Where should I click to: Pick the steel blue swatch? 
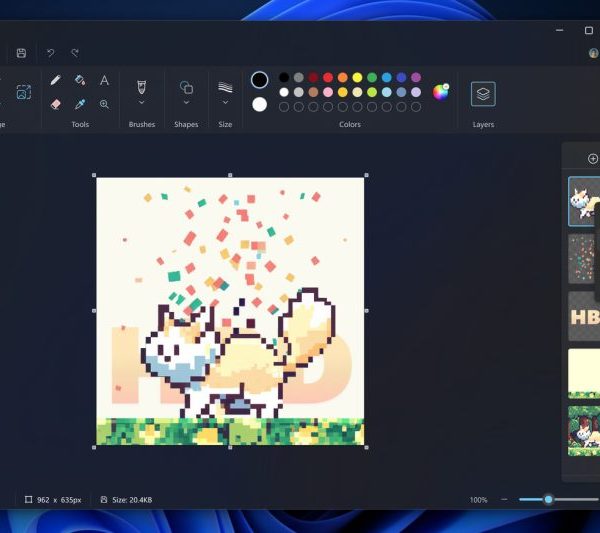click(401, 92)
